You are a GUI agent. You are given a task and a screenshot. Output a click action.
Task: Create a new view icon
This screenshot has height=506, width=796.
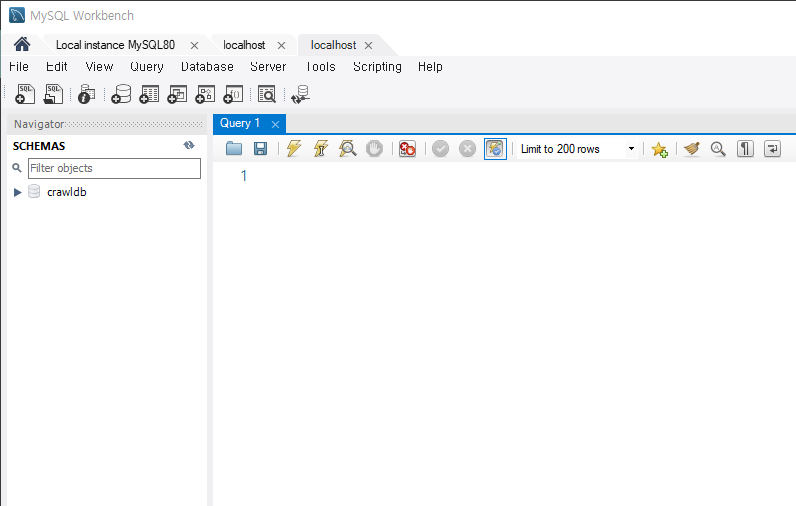click(x=177, y=94)
